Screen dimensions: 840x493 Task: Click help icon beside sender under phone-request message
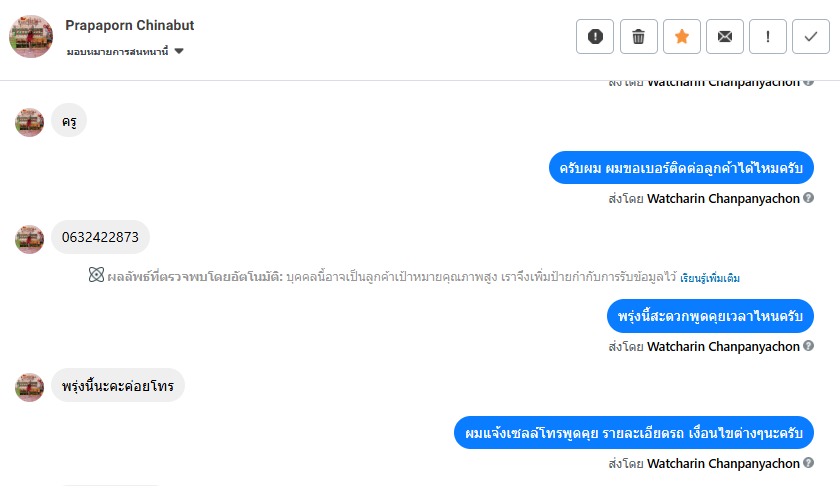coord(808,199)
